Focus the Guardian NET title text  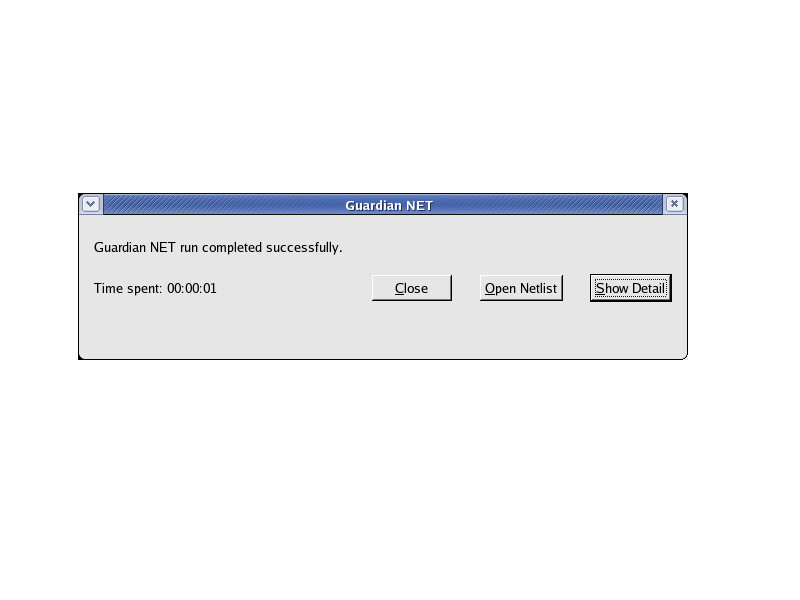389,205
